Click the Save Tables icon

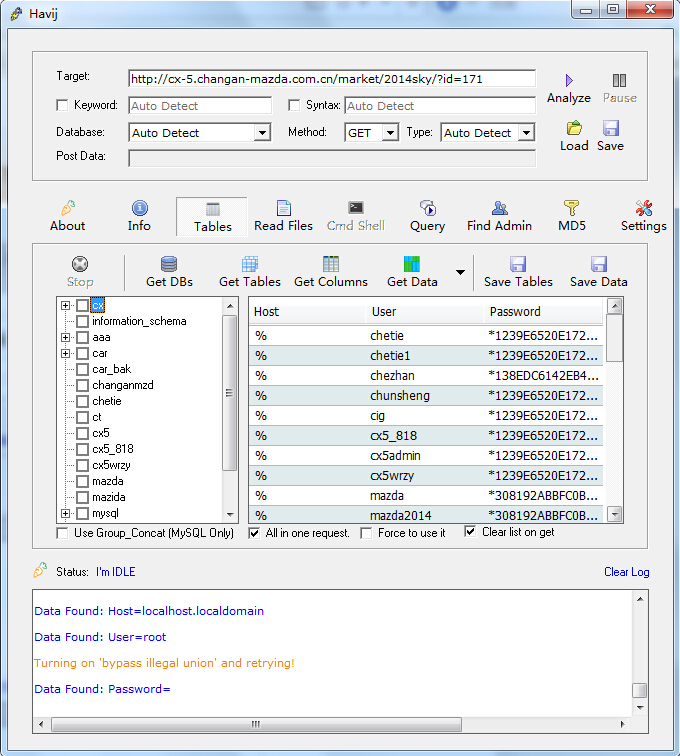518,264
